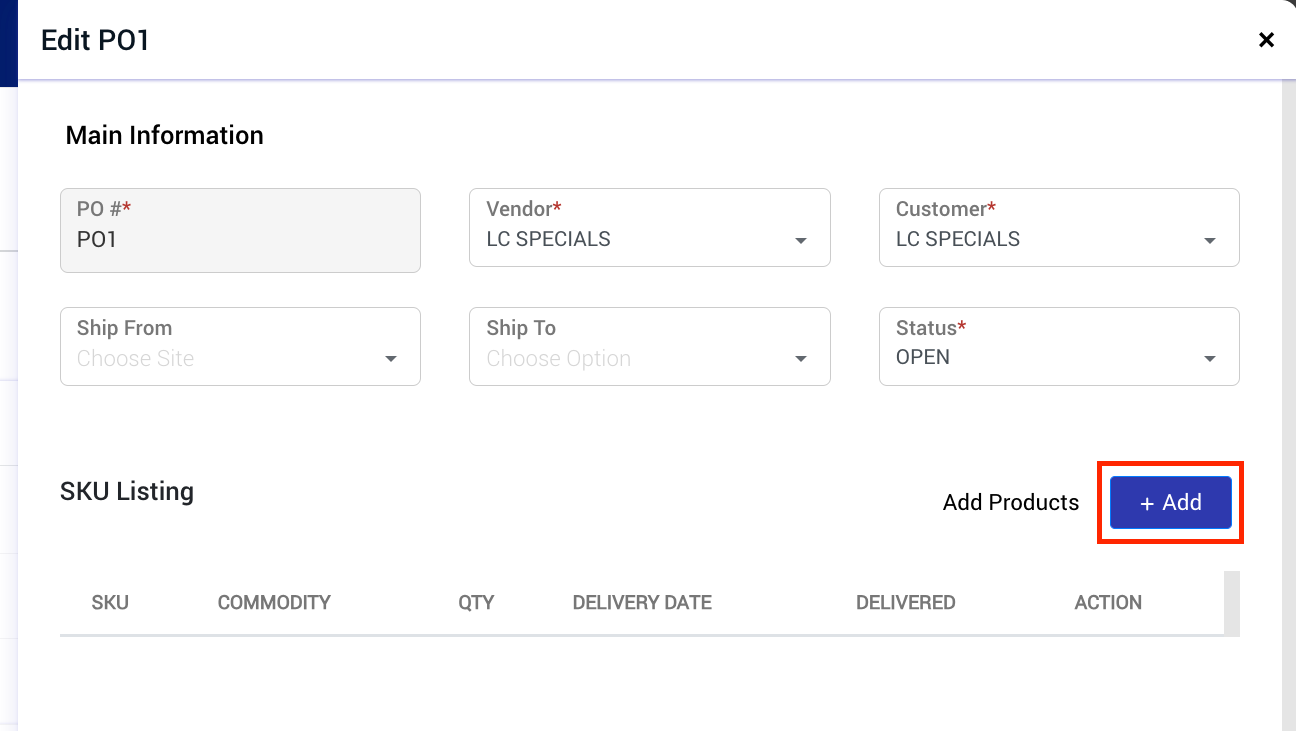
Task: Click the DELIVERY DATE column header
Action: (x=642, y=603)
